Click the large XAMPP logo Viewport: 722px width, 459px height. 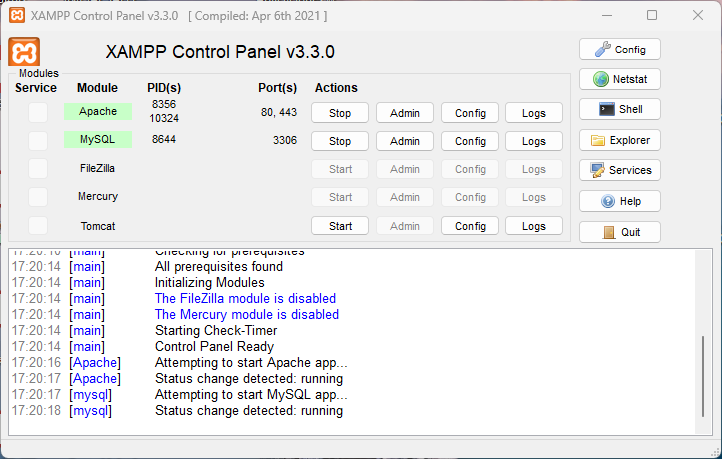[24, 52]
